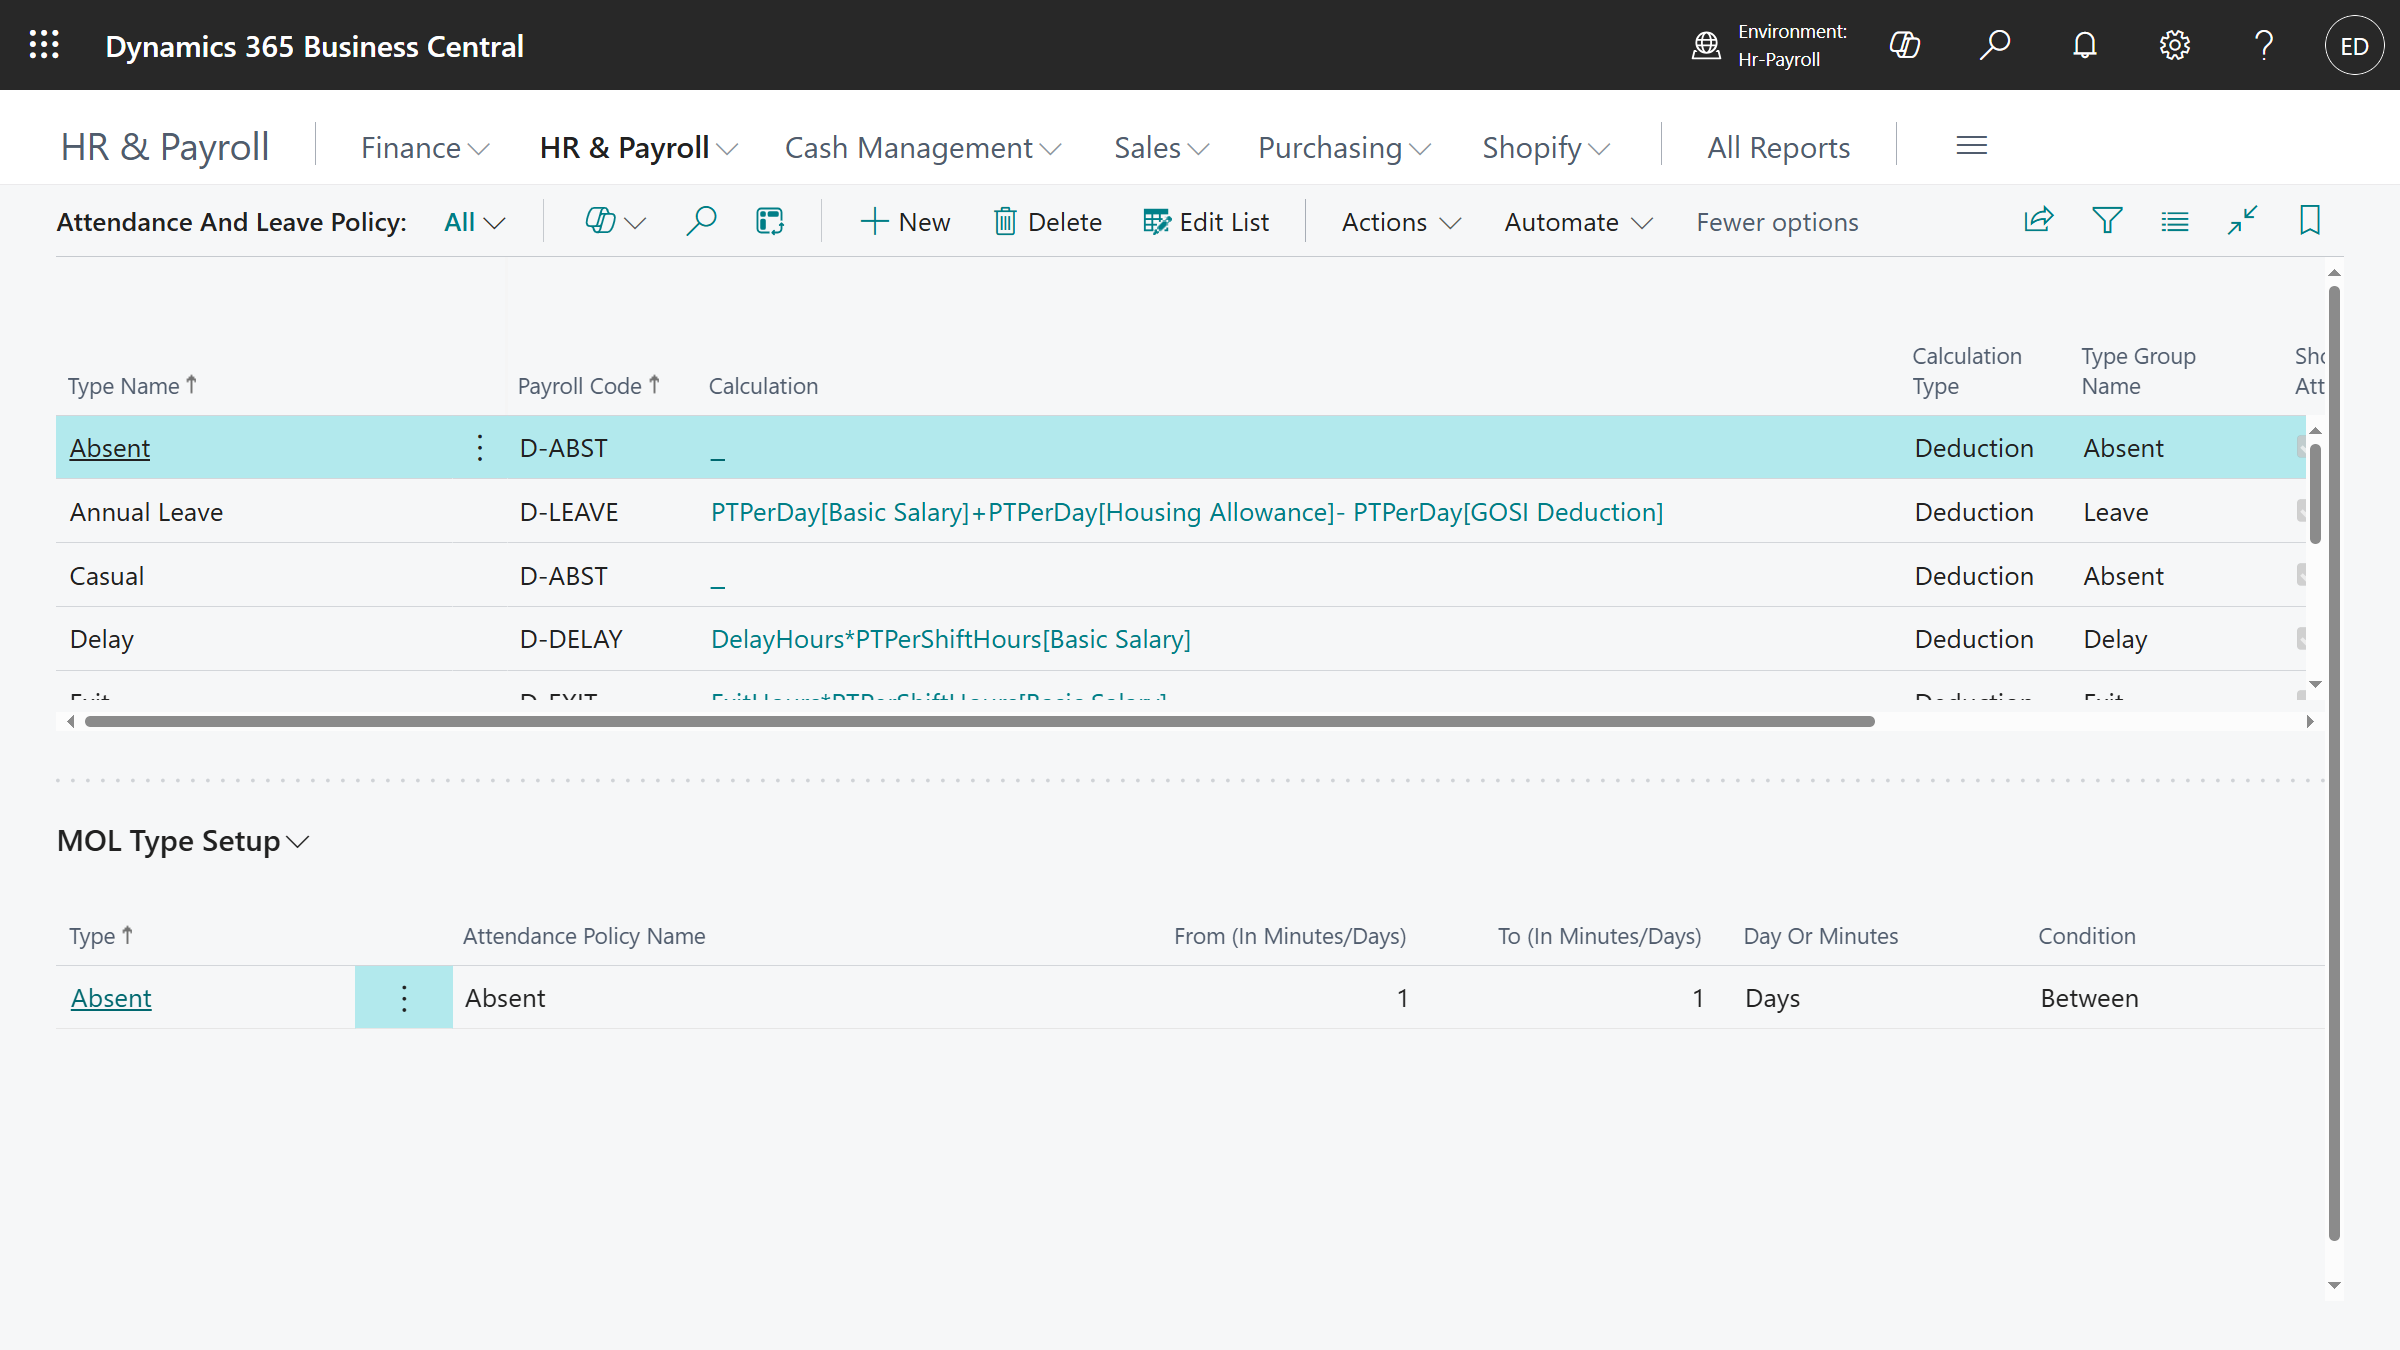Image resolution: width=2400 pixels, height=1350 pixels.
Task: Toggle the filter pane funnel icon
Action: coord(2107,221)
